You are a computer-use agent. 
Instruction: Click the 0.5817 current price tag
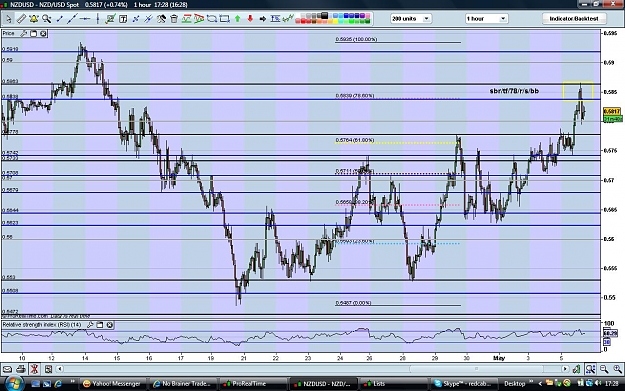click(x=611, y=112)
